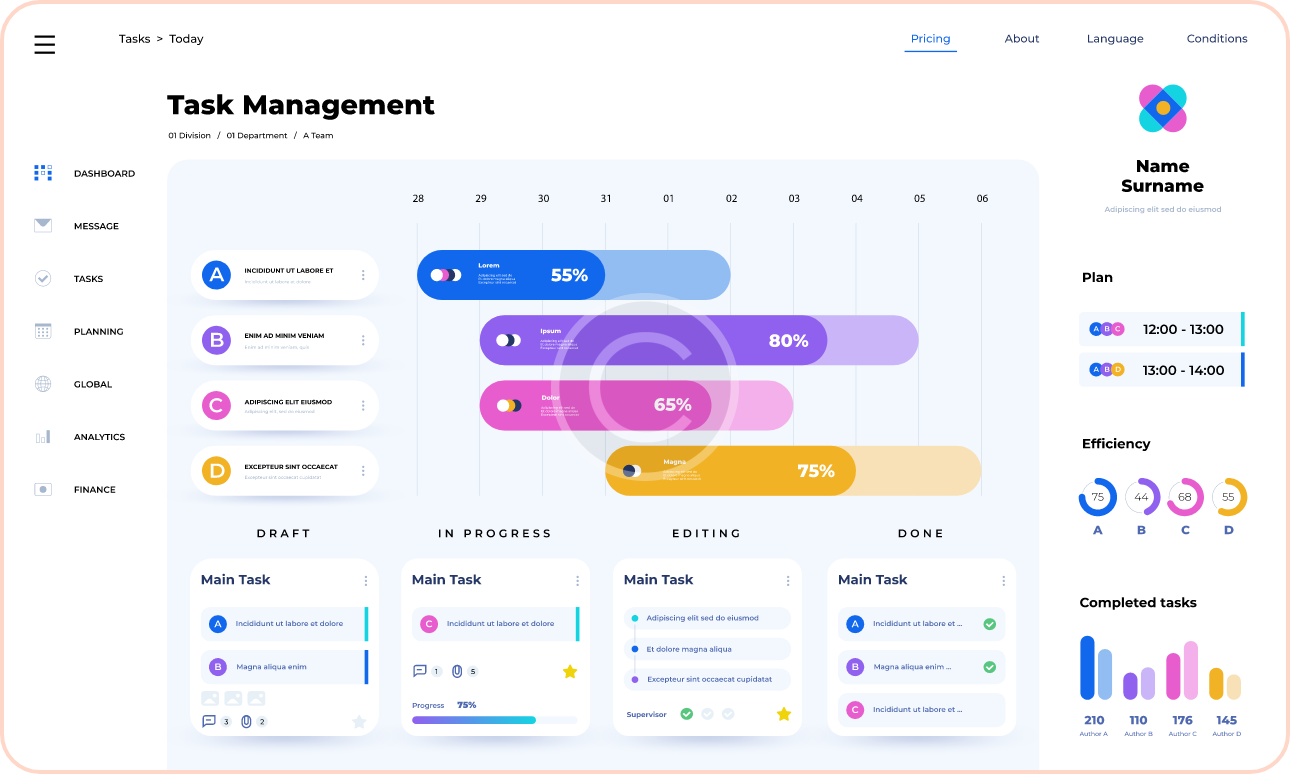Image resolution: width=1291 pixels, height=775 pixels.
Task: Click the Tasks breadcrumb link
Action: 134,39
